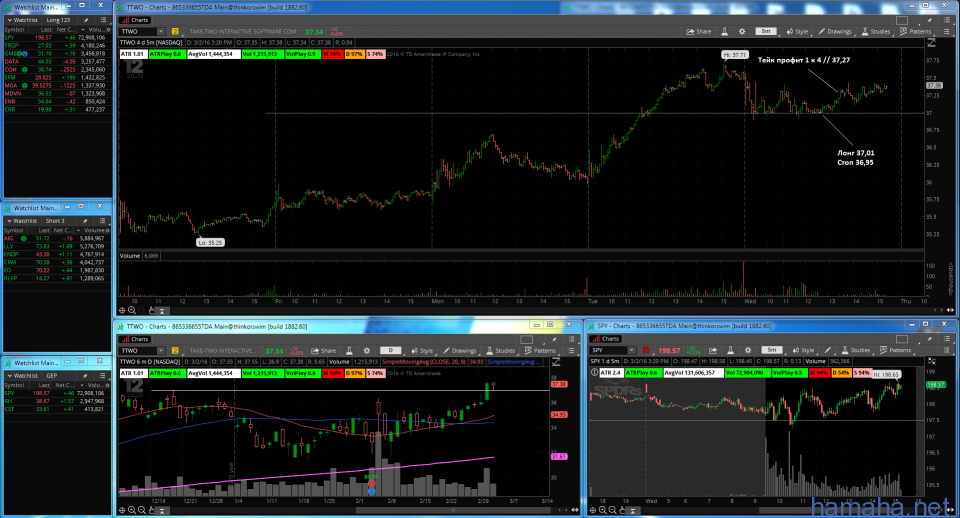Click crosshair icon below the TTWO daily chart

122,510
